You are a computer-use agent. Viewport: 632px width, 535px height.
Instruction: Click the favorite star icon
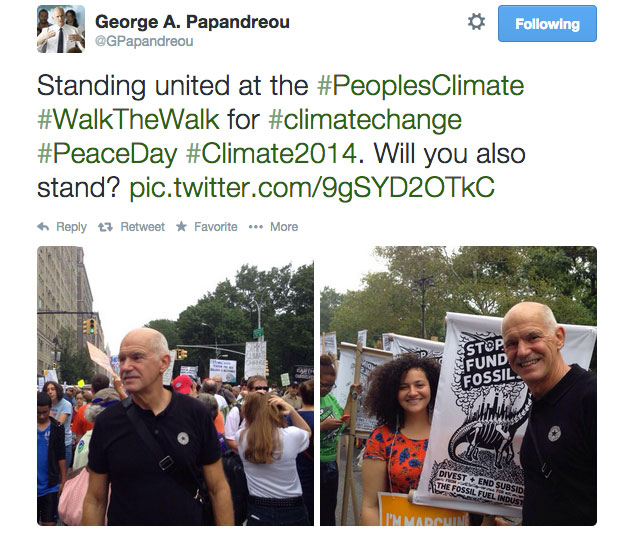tap(181, 226)
